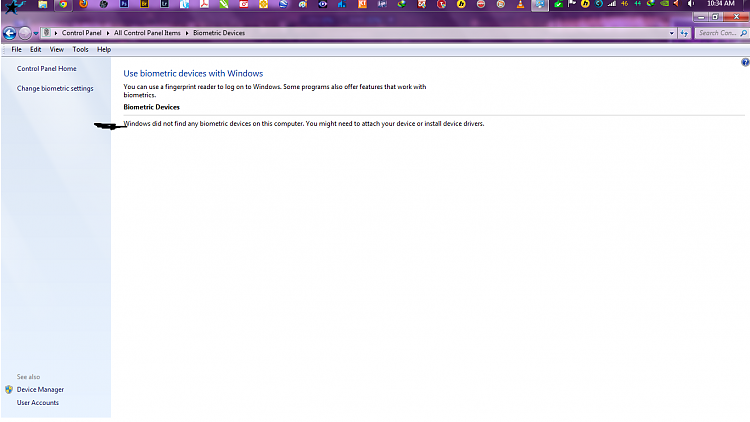Launch Lightroom from the taskbar
The image size is (750, 422).
[x=164, y=4]
